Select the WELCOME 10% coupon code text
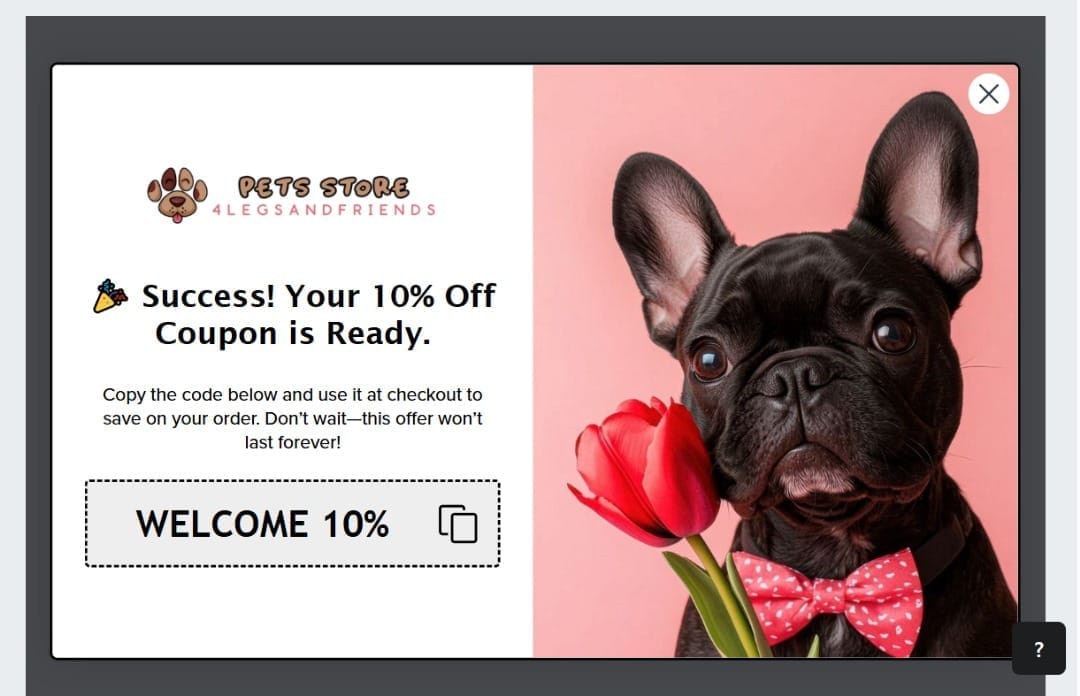The height and width of the screenshot is (696, 1080). [262, 524]
